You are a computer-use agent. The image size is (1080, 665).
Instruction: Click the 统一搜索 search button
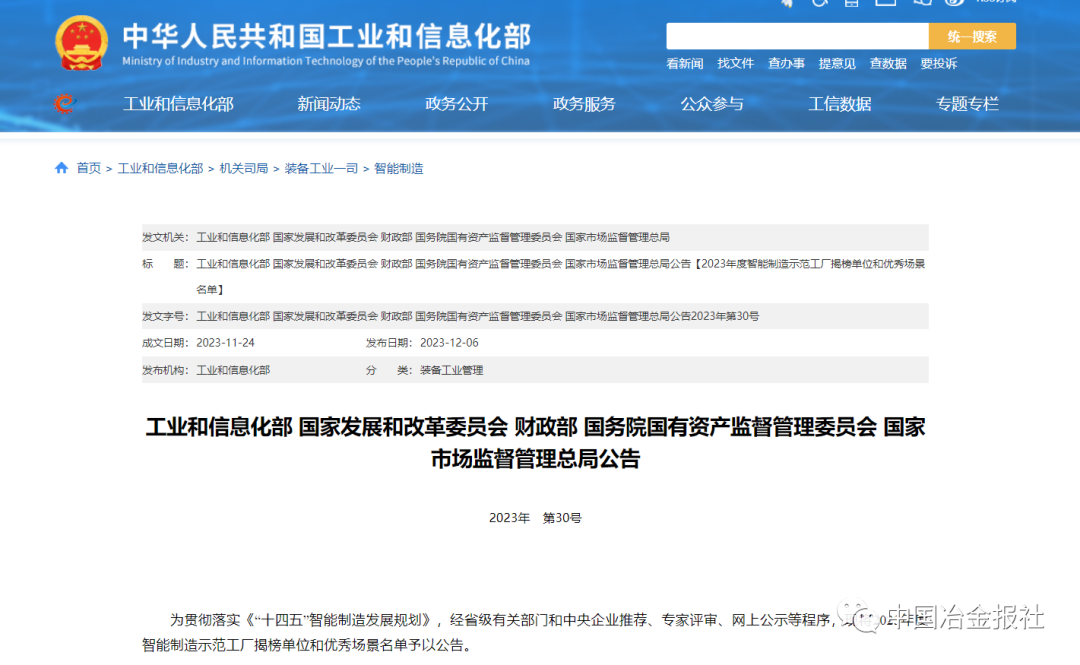[970, 36]
